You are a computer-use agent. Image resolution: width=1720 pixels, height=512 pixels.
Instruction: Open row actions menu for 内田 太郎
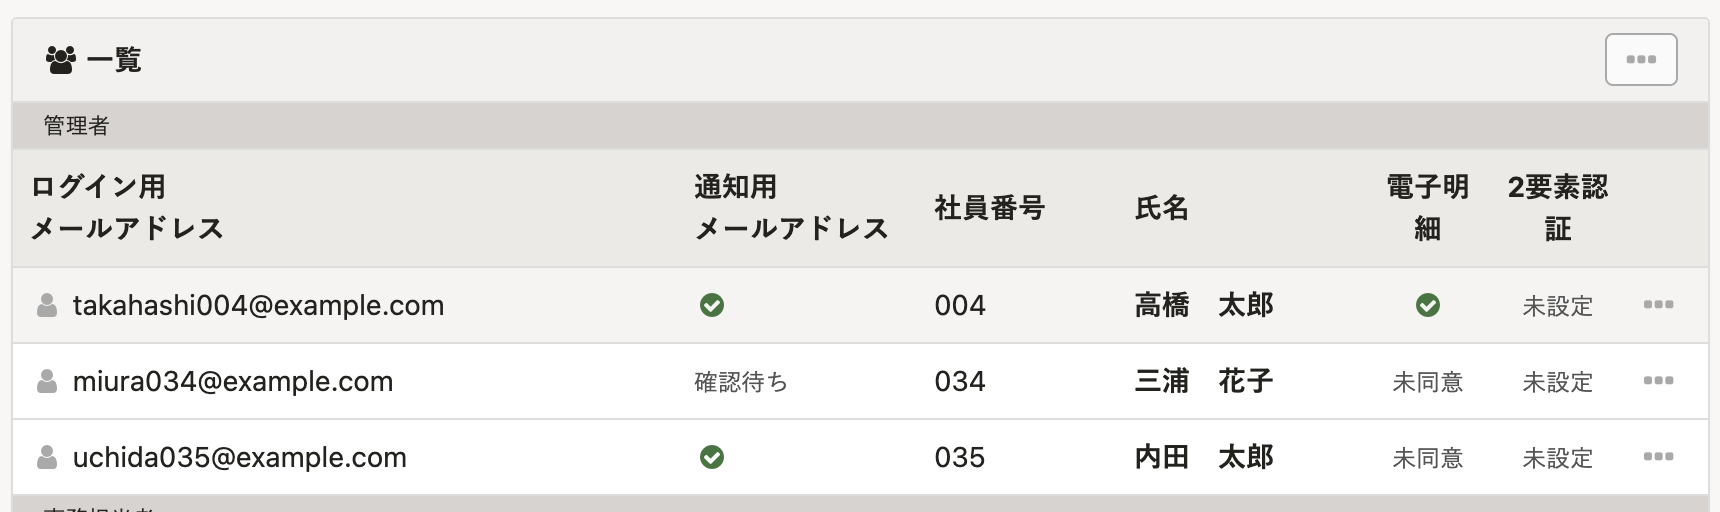point(1658,457)
